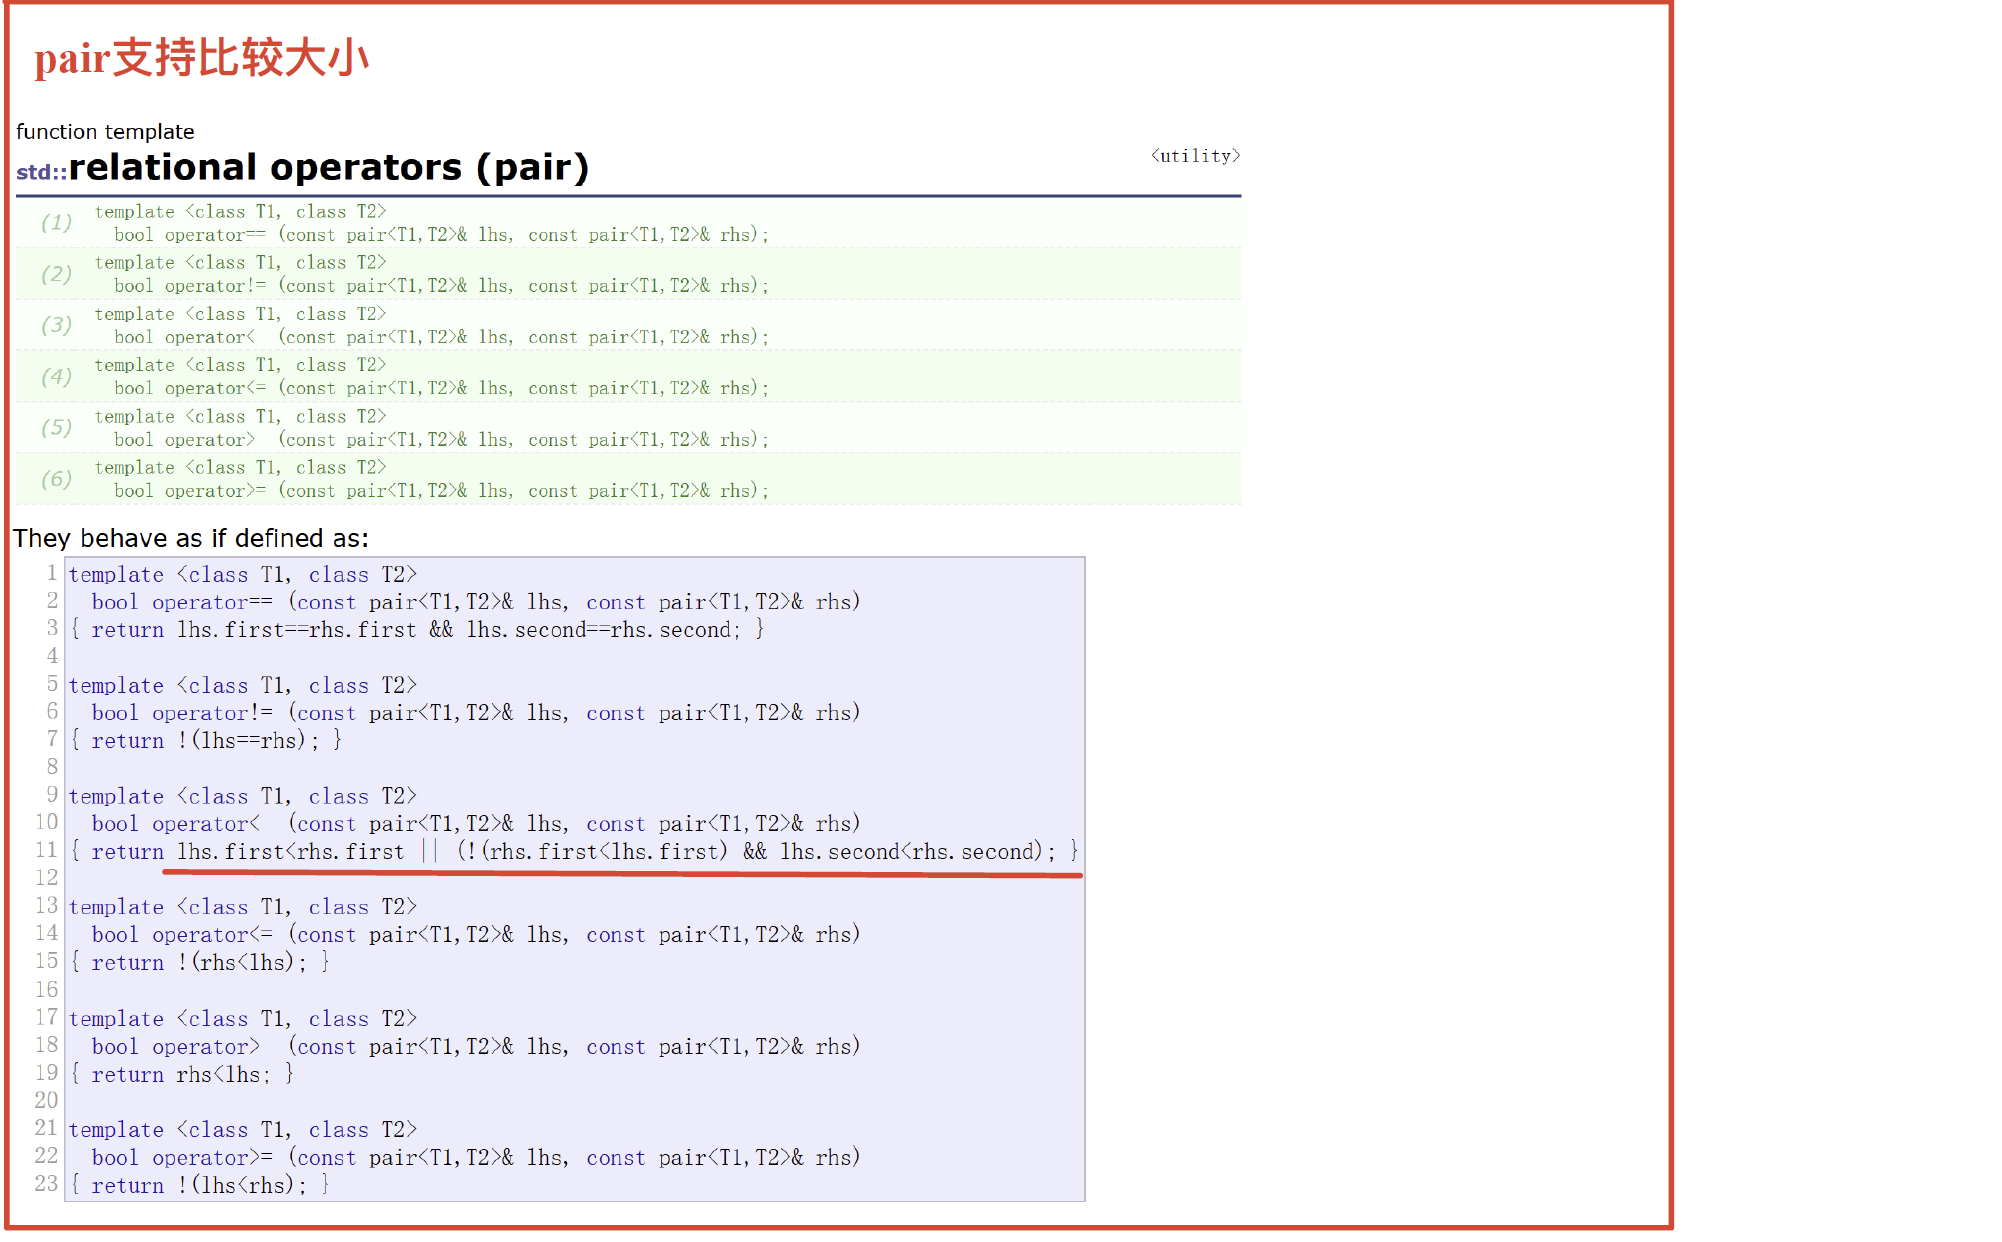Click 'return rhs<lhs;' on code line 19
Viewport: 2002px width, 1242px height.
pyautogui.click(x=181, y=1075)
